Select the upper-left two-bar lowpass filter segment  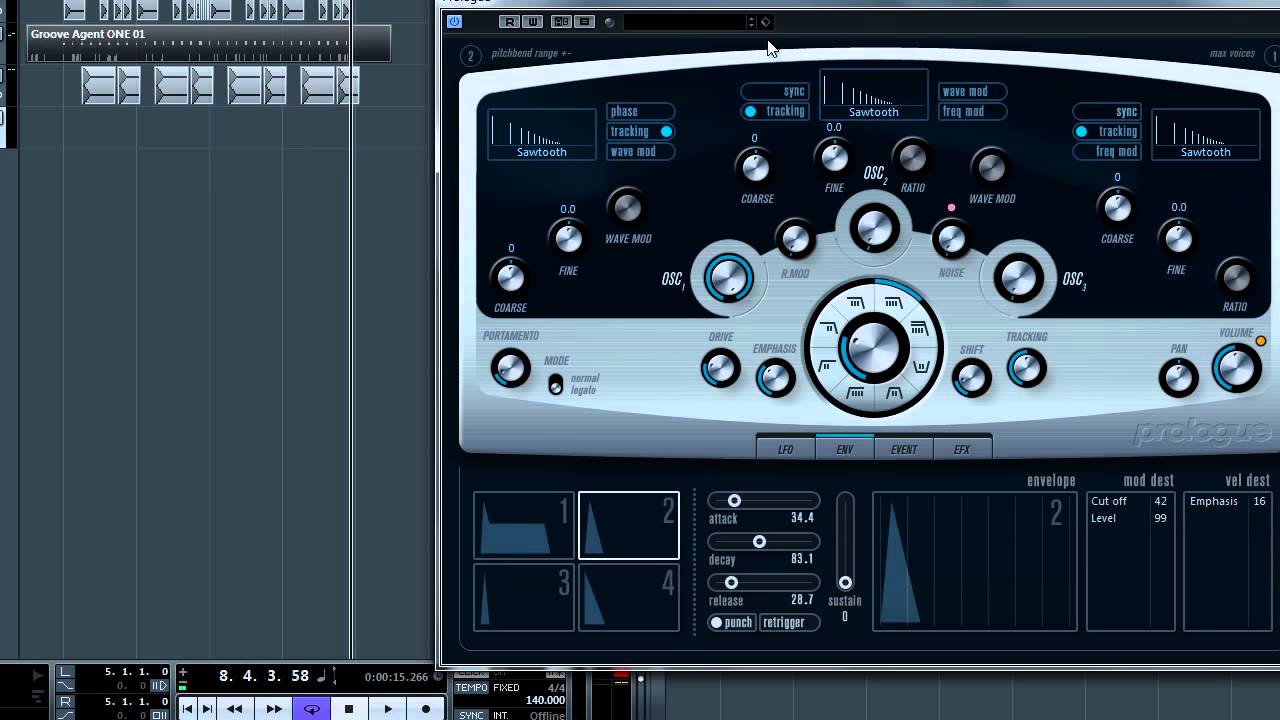click(829, 327)
